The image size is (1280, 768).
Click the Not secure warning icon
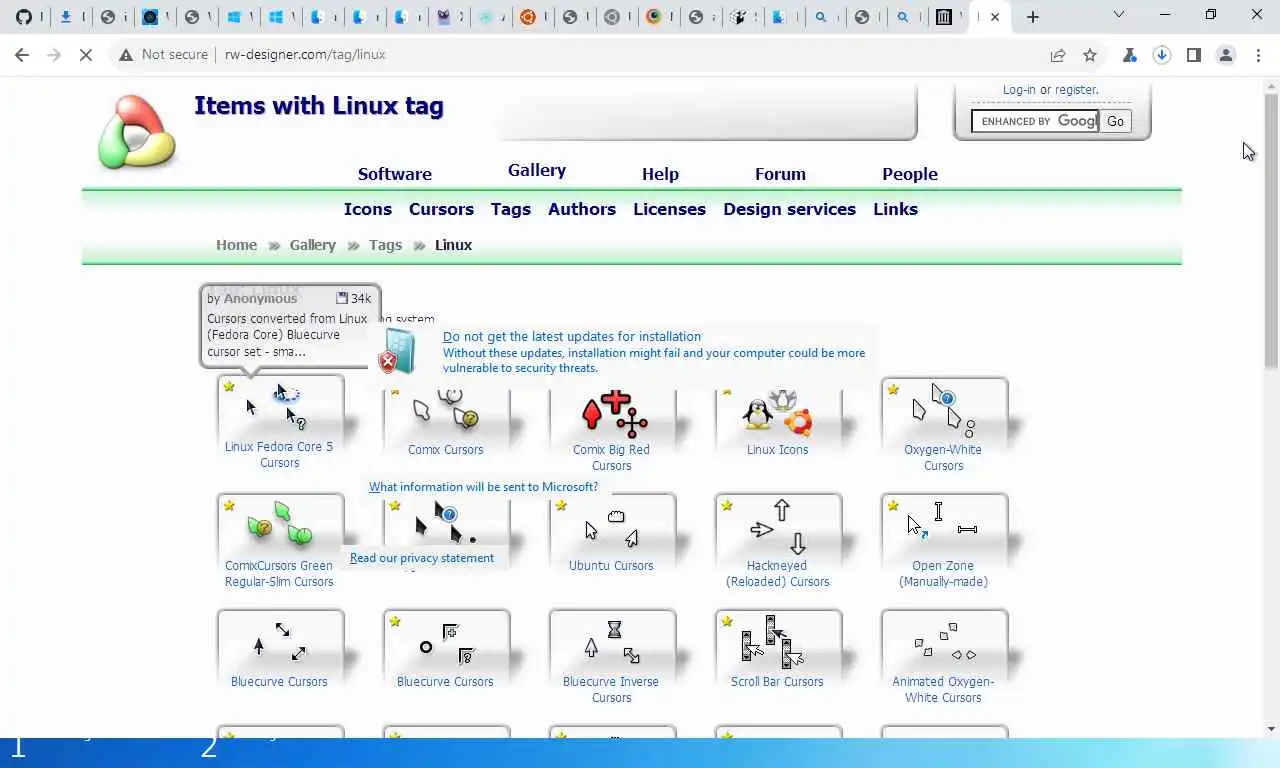(x=126, y=55)
